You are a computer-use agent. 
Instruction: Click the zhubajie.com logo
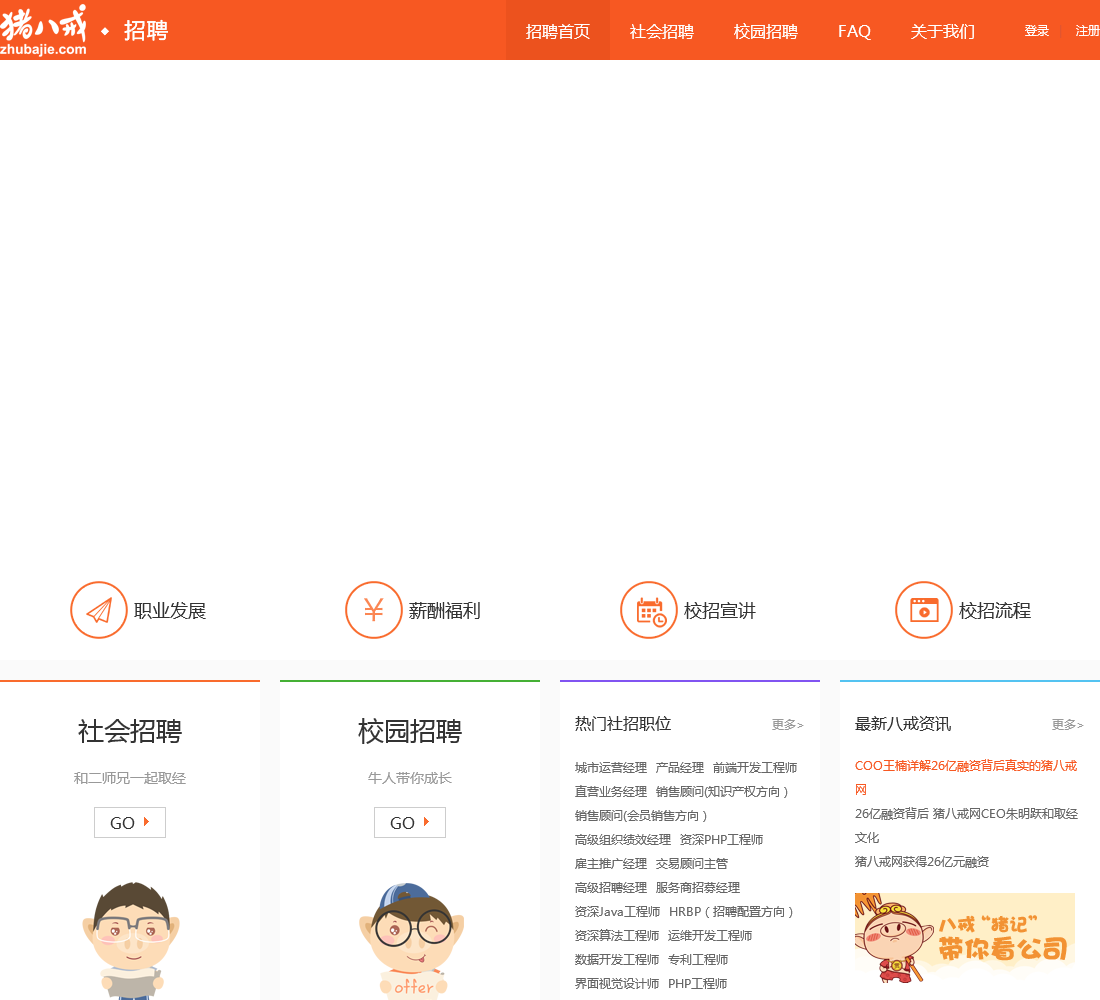[43, 30]
